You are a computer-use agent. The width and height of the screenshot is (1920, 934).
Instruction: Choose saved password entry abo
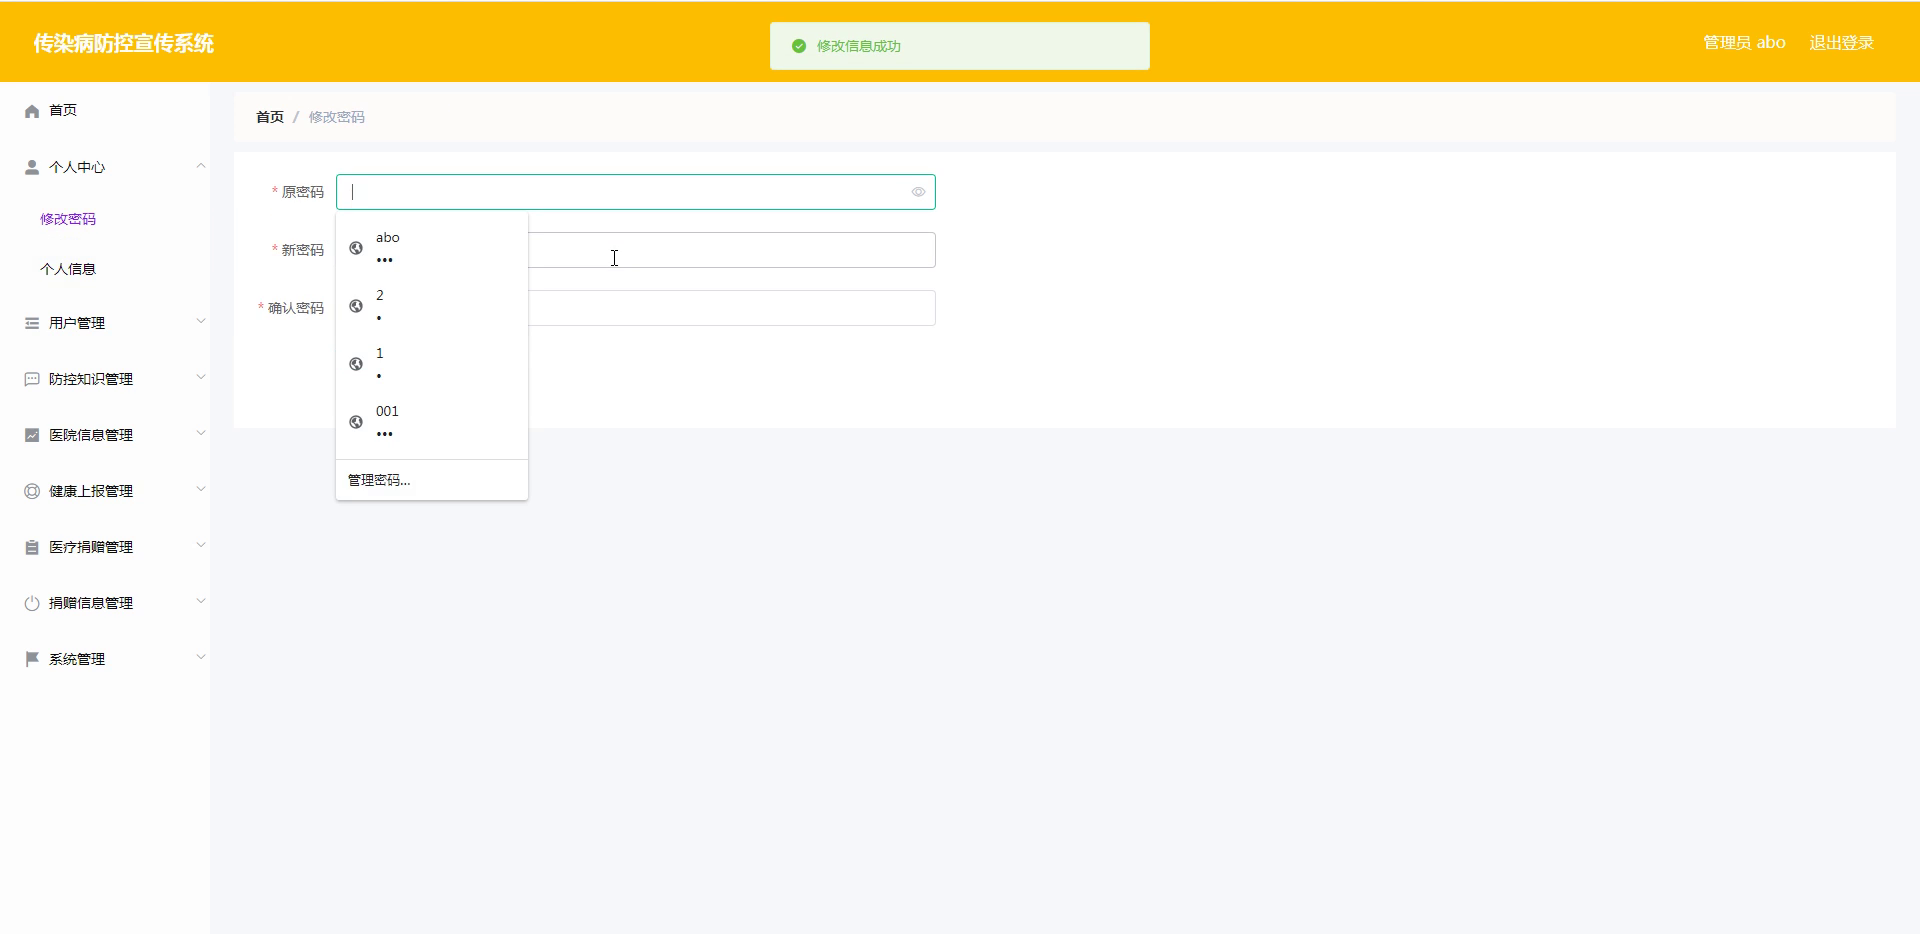click(x=432, y=248)
